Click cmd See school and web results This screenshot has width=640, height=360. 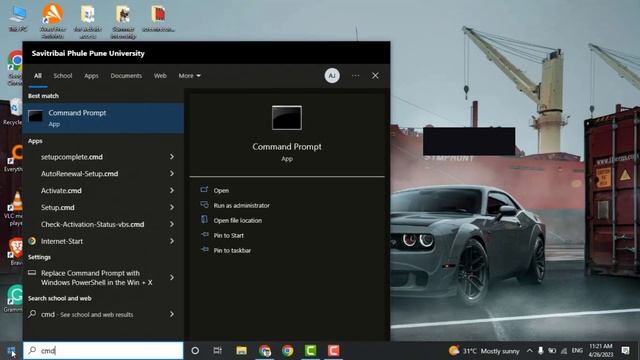(x=87, y=314)
